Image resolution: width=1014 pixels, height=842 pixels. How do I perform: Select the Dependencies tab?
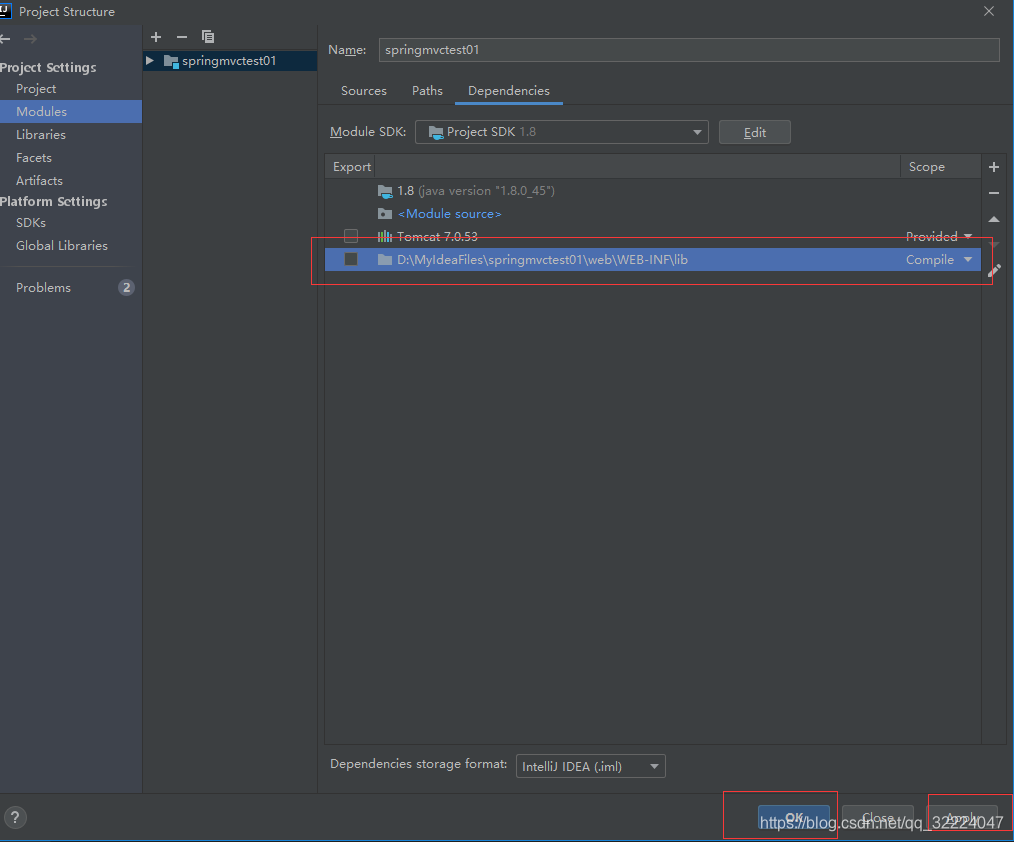(x=509, y=91)
